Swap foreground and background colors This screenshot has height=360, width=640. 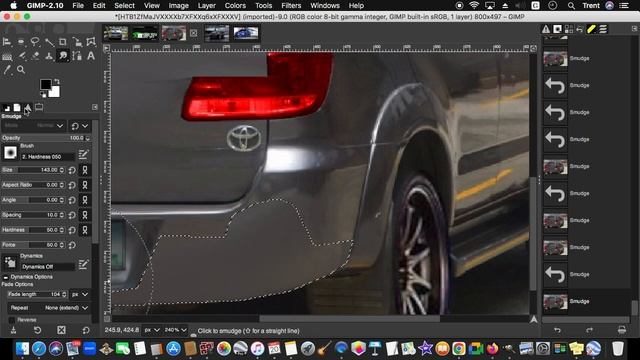coord(57,81)
